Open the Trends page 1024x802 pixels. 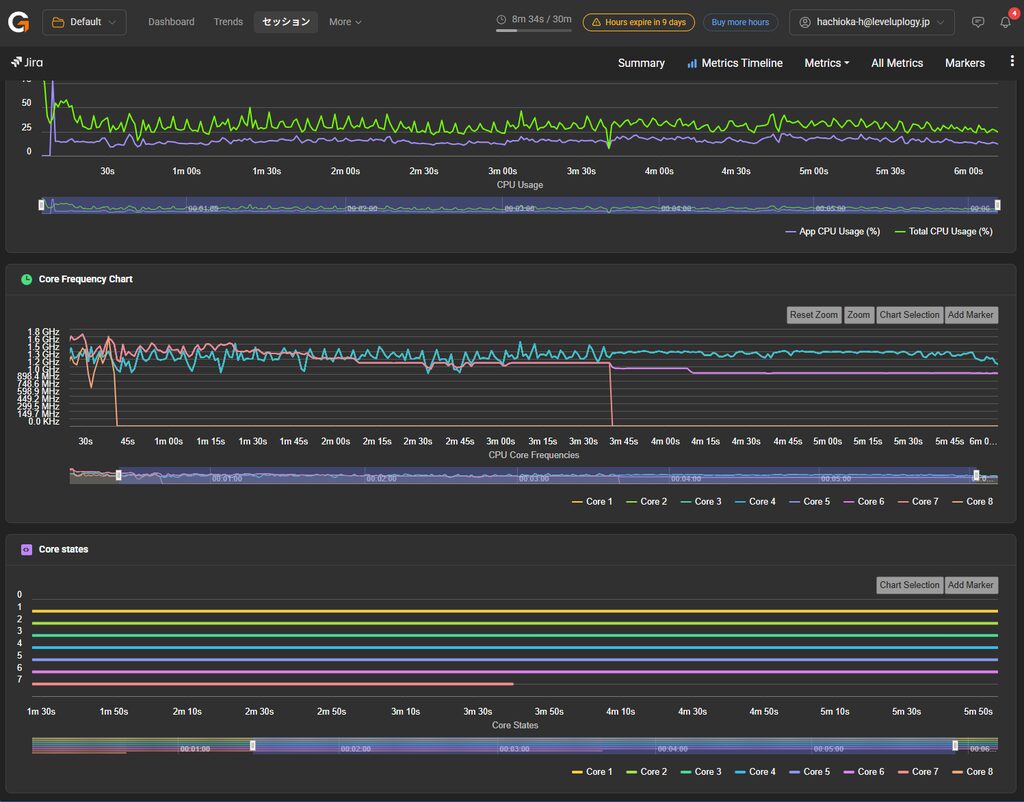(228, 22)
